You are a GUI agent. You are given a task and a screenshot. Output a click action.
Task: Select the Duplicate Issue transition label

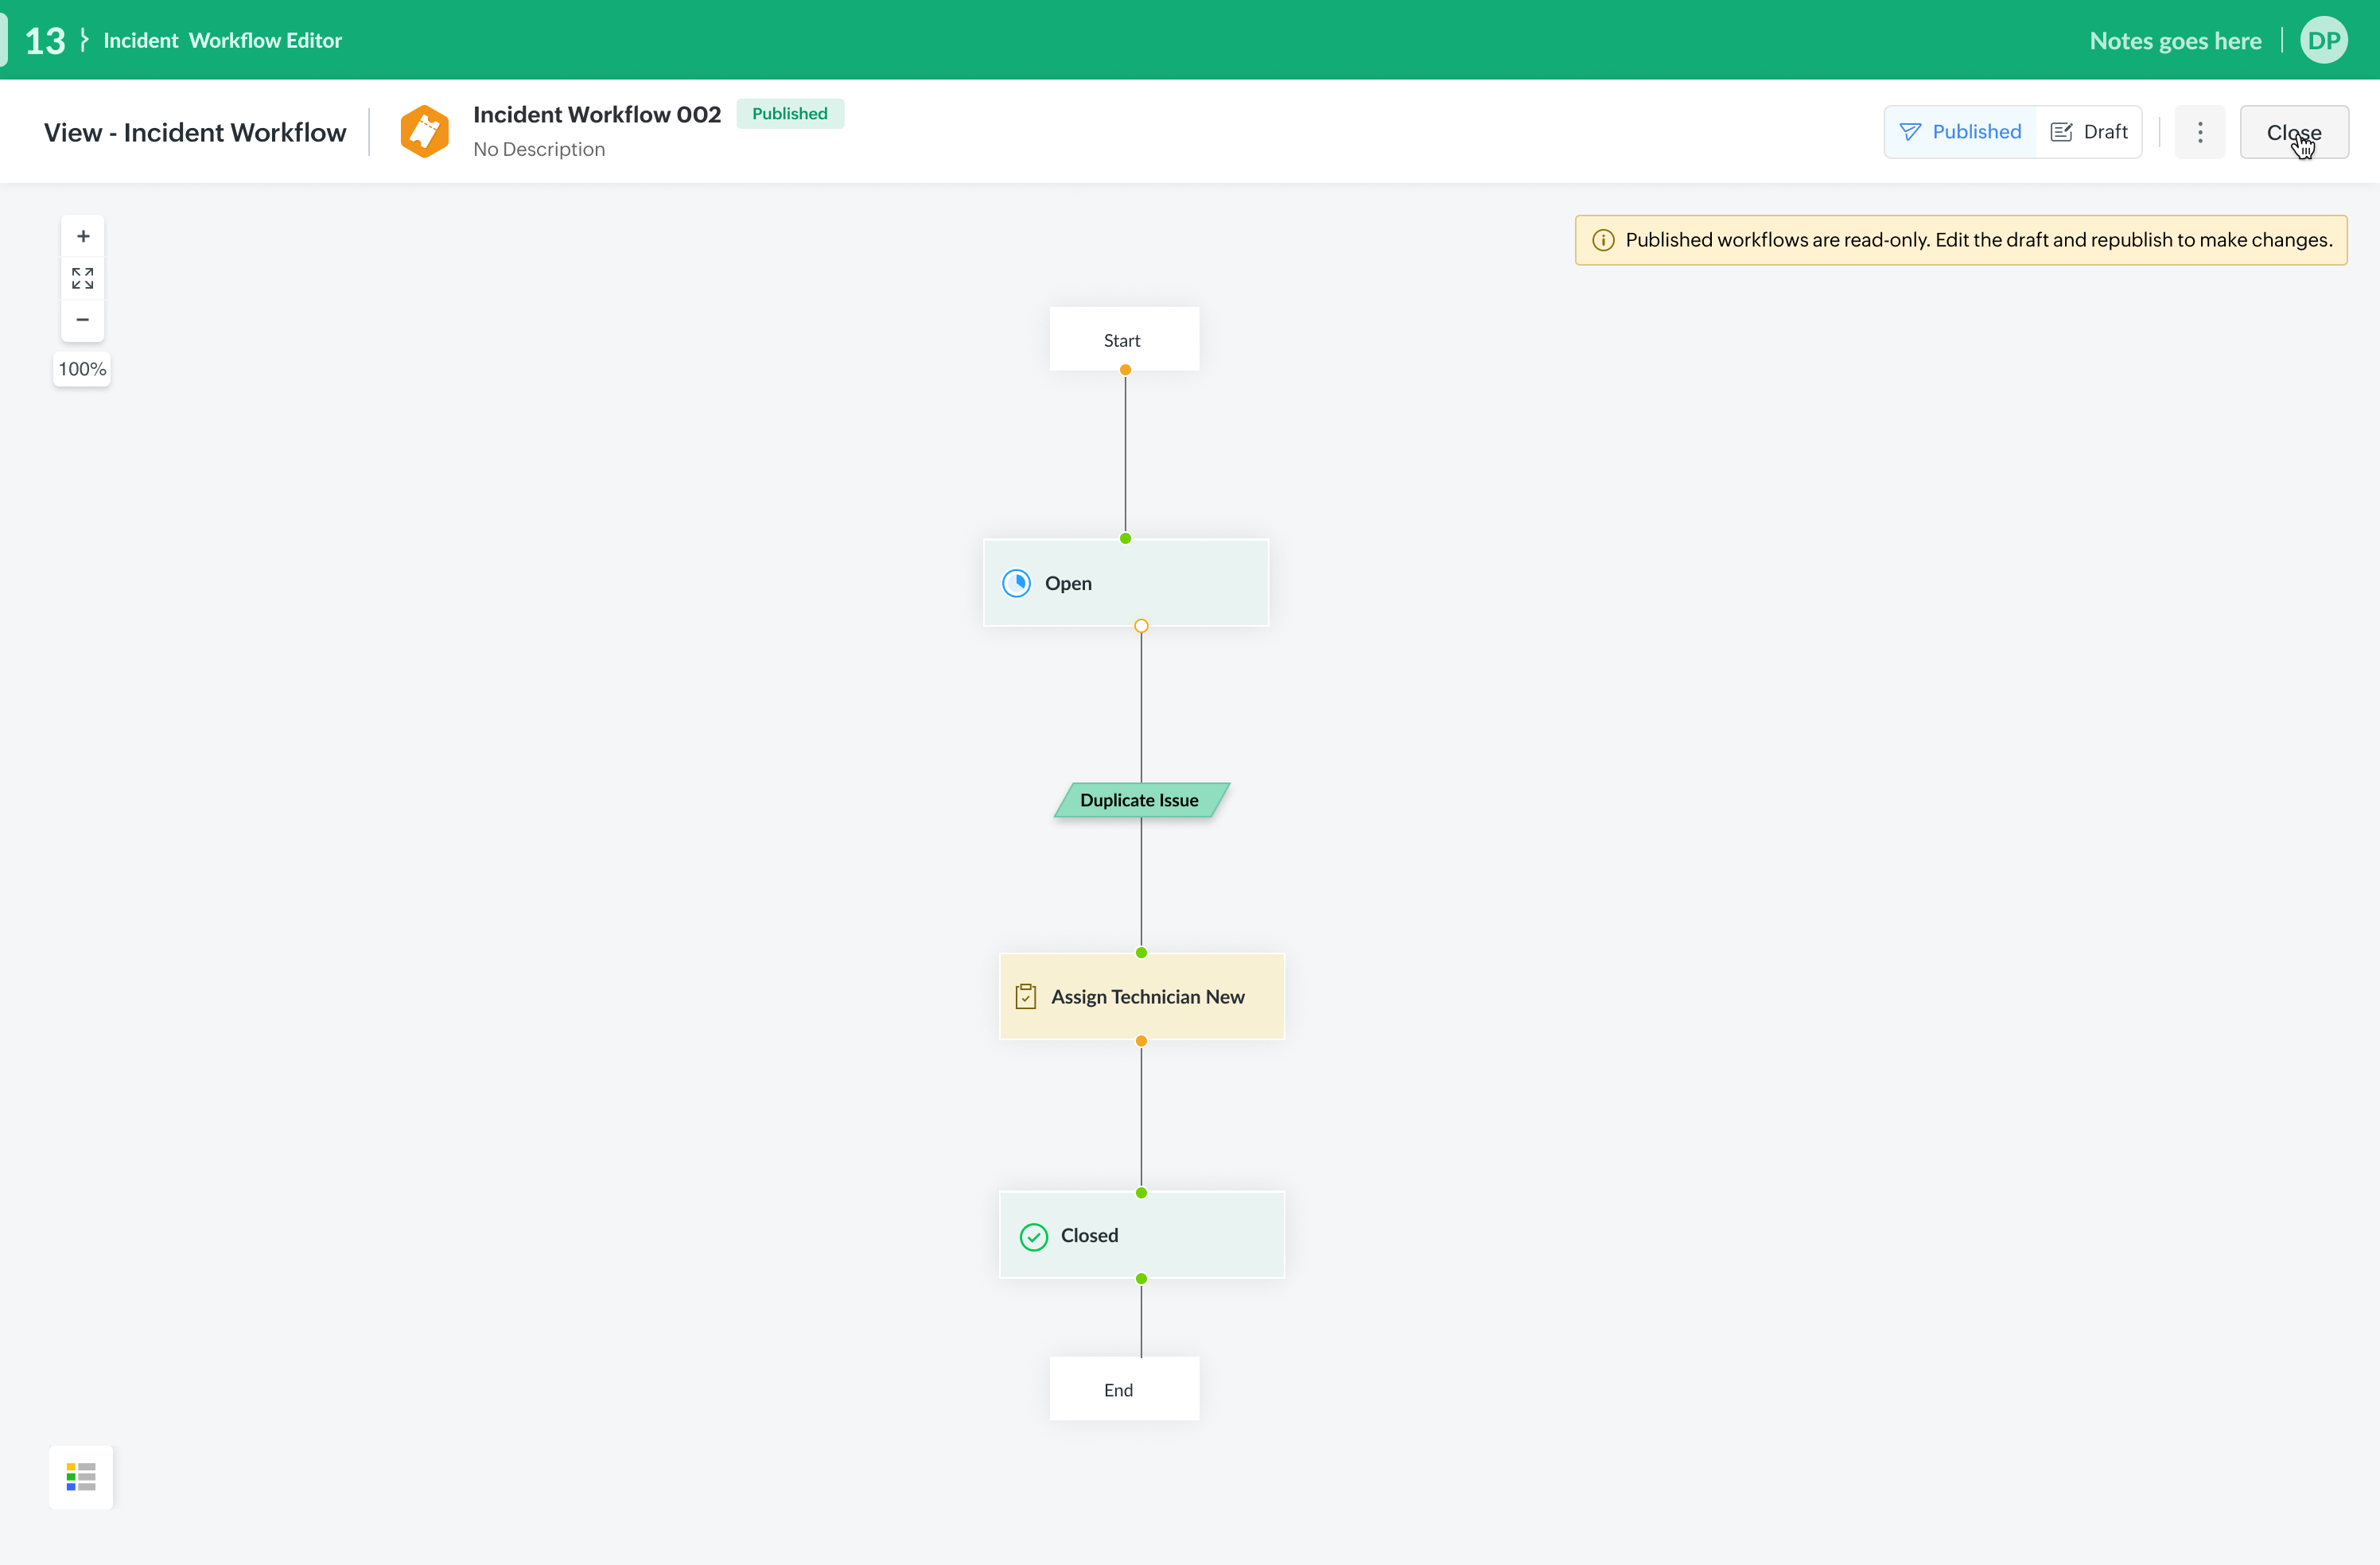1140,800
